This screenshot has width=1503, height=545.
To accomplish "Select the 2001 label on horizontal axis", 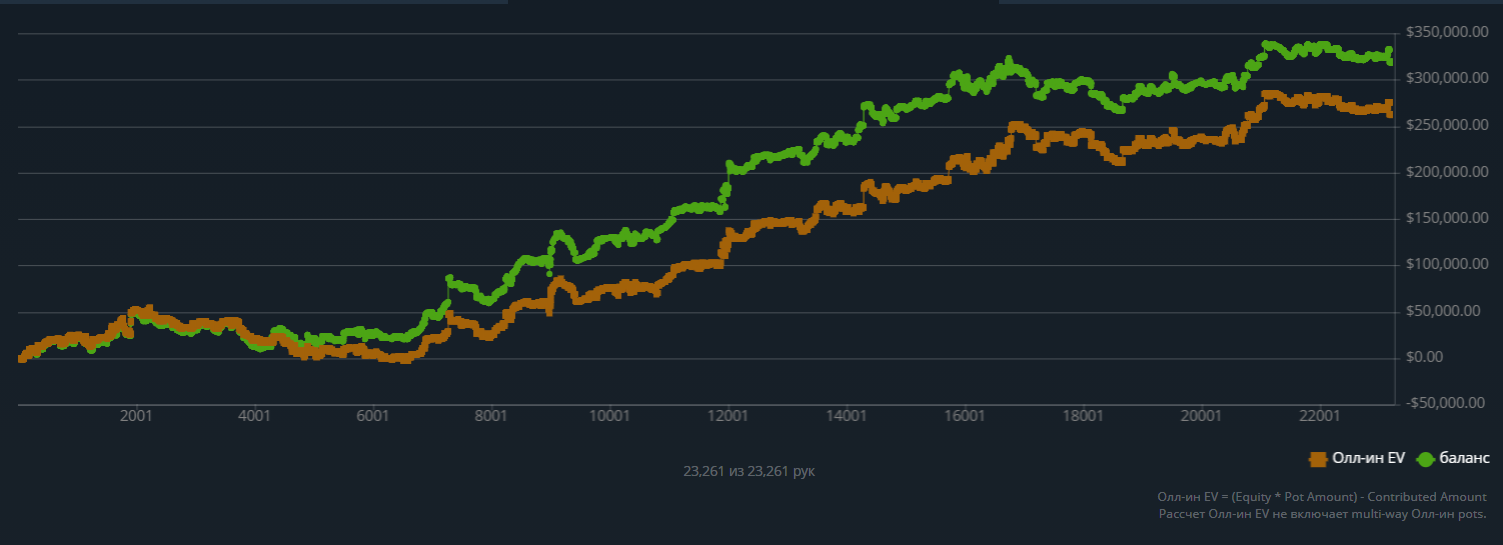I will [136, 416].
